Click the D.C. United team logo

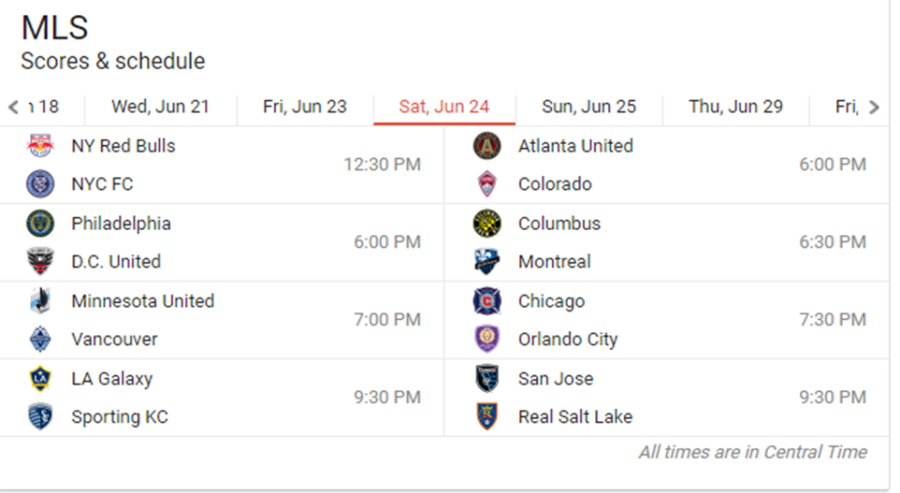40,262
